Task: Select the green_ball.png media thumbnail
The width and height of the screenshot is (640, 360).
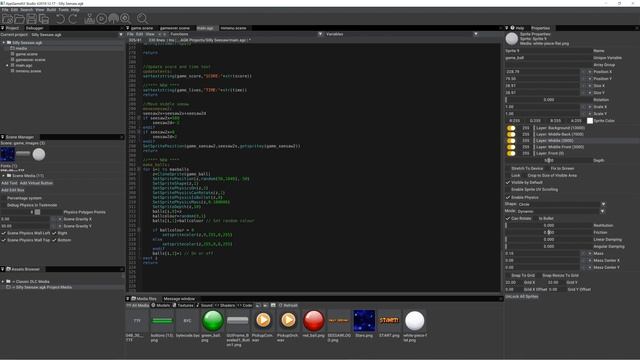Action: (212, 320)
